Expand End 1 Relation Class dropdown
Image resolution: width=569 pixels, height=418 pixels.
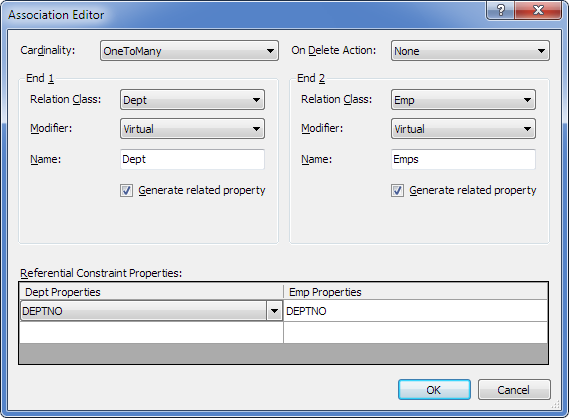[x=192, y=100]
